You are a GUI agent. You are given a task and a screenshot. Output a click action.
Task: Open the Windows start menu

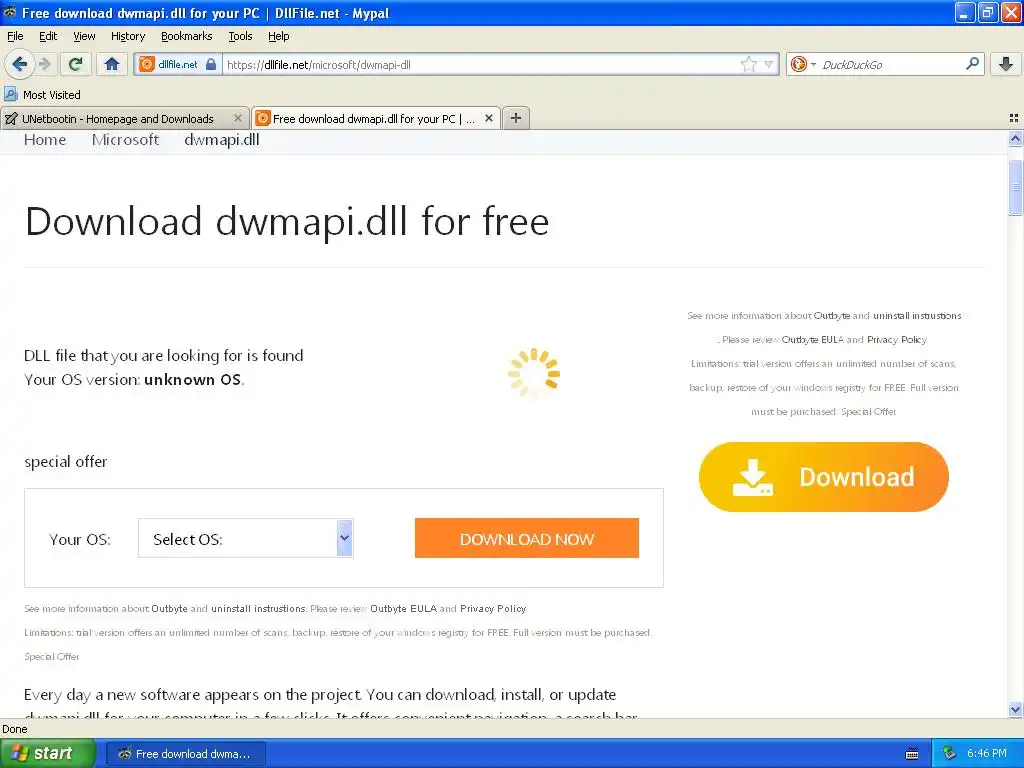coord(47,754)
